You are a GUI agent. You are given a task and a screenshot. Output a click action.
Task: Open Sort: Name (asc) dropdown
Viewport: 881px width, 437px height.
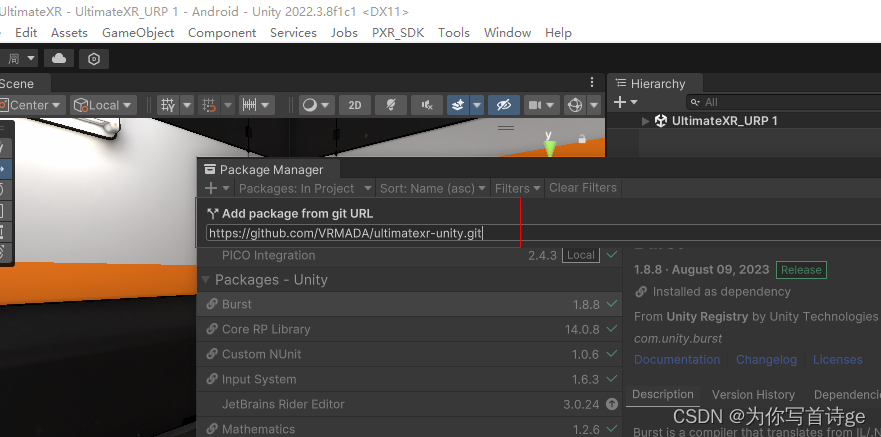[x=432, y=188]
